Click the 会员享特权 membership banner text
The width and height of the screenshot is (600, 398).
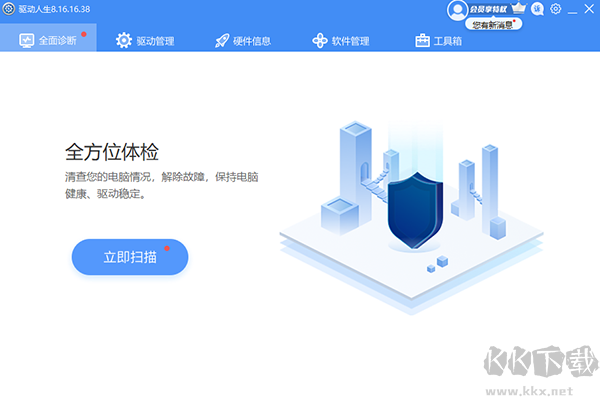coord(488,9)
